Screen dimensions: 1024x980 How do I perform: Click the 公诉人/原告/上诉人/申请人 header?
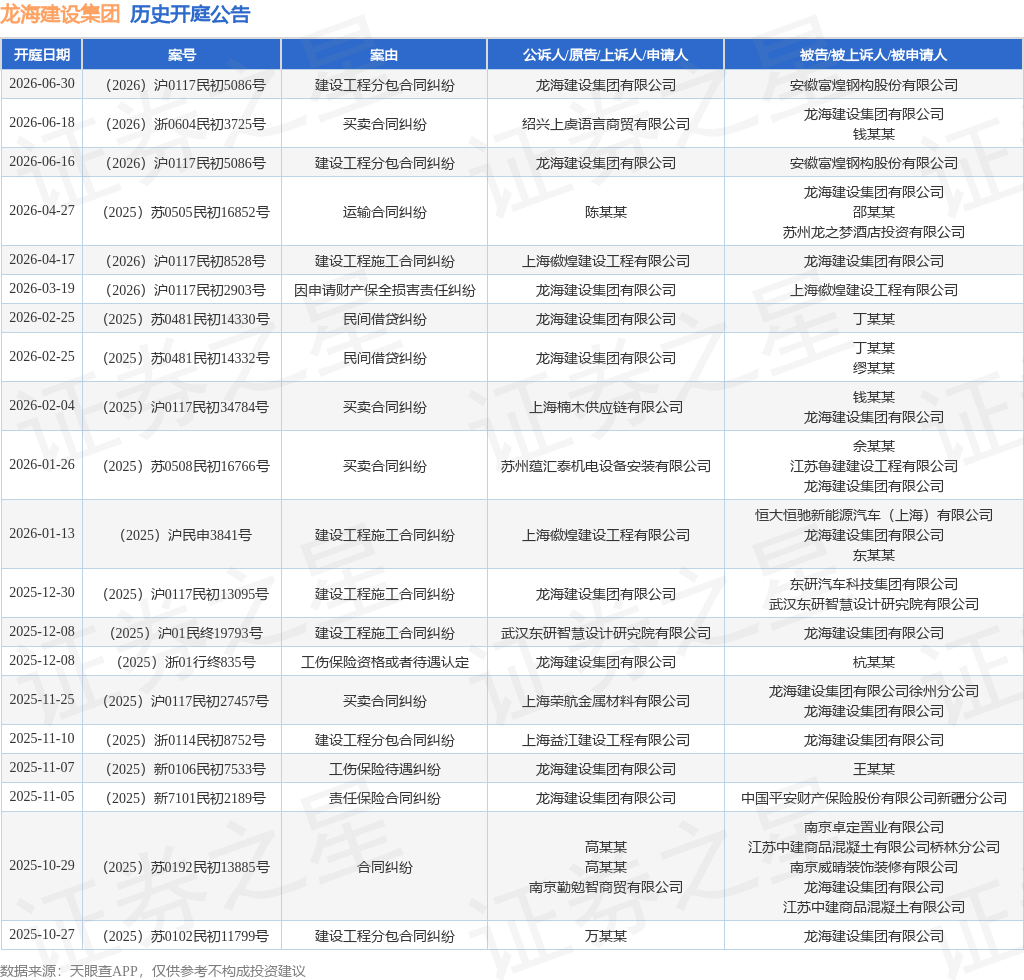(605, 55)
